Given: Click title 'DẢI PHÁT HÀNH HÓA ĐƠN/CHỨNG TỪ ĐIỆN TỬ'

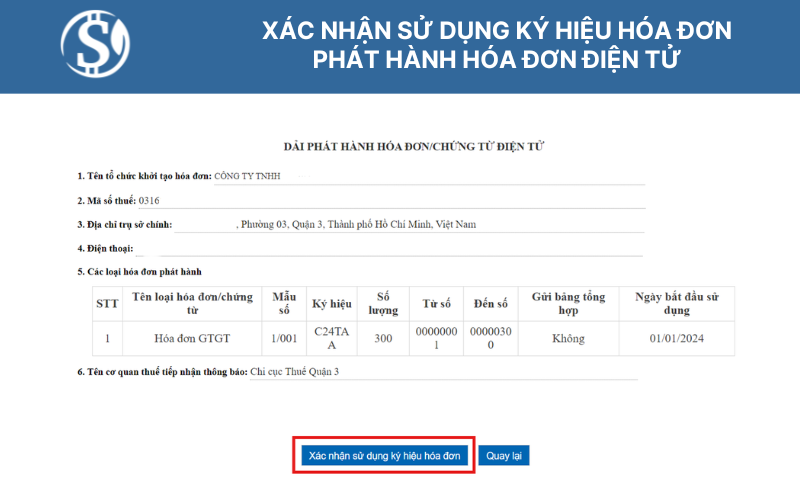Looking at the screenshot, I should 414,147.
